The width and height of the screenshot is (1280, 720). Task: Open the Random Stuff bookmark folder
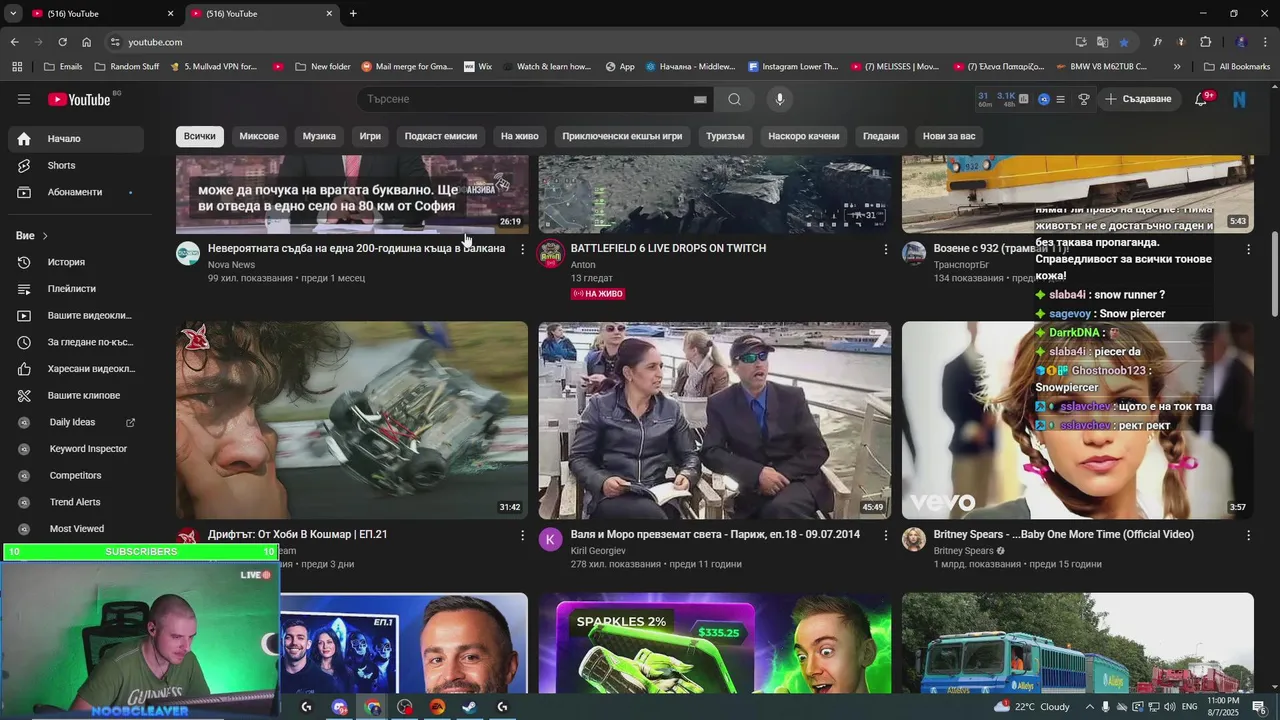pos(127,67)
